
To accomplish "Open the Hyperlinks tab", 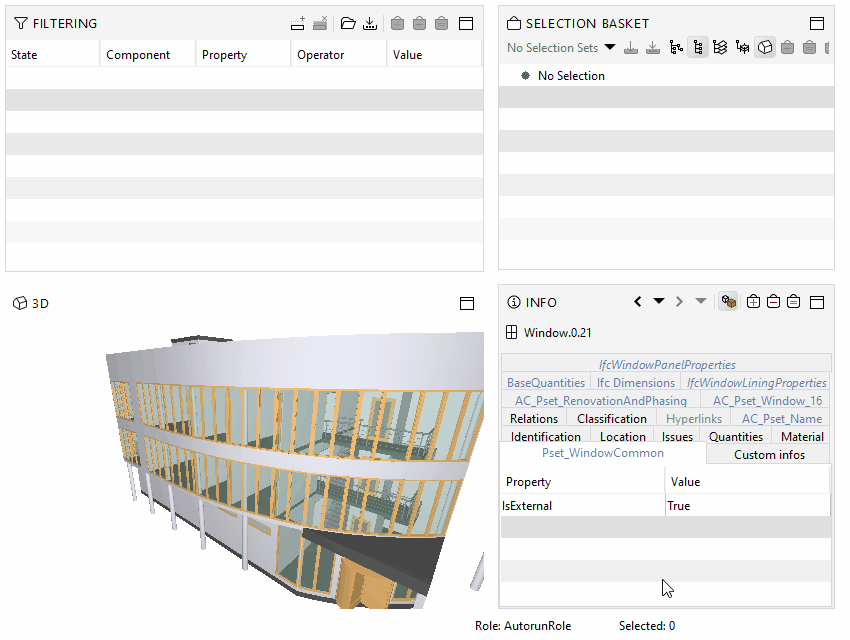I will [x=694, y=418].
